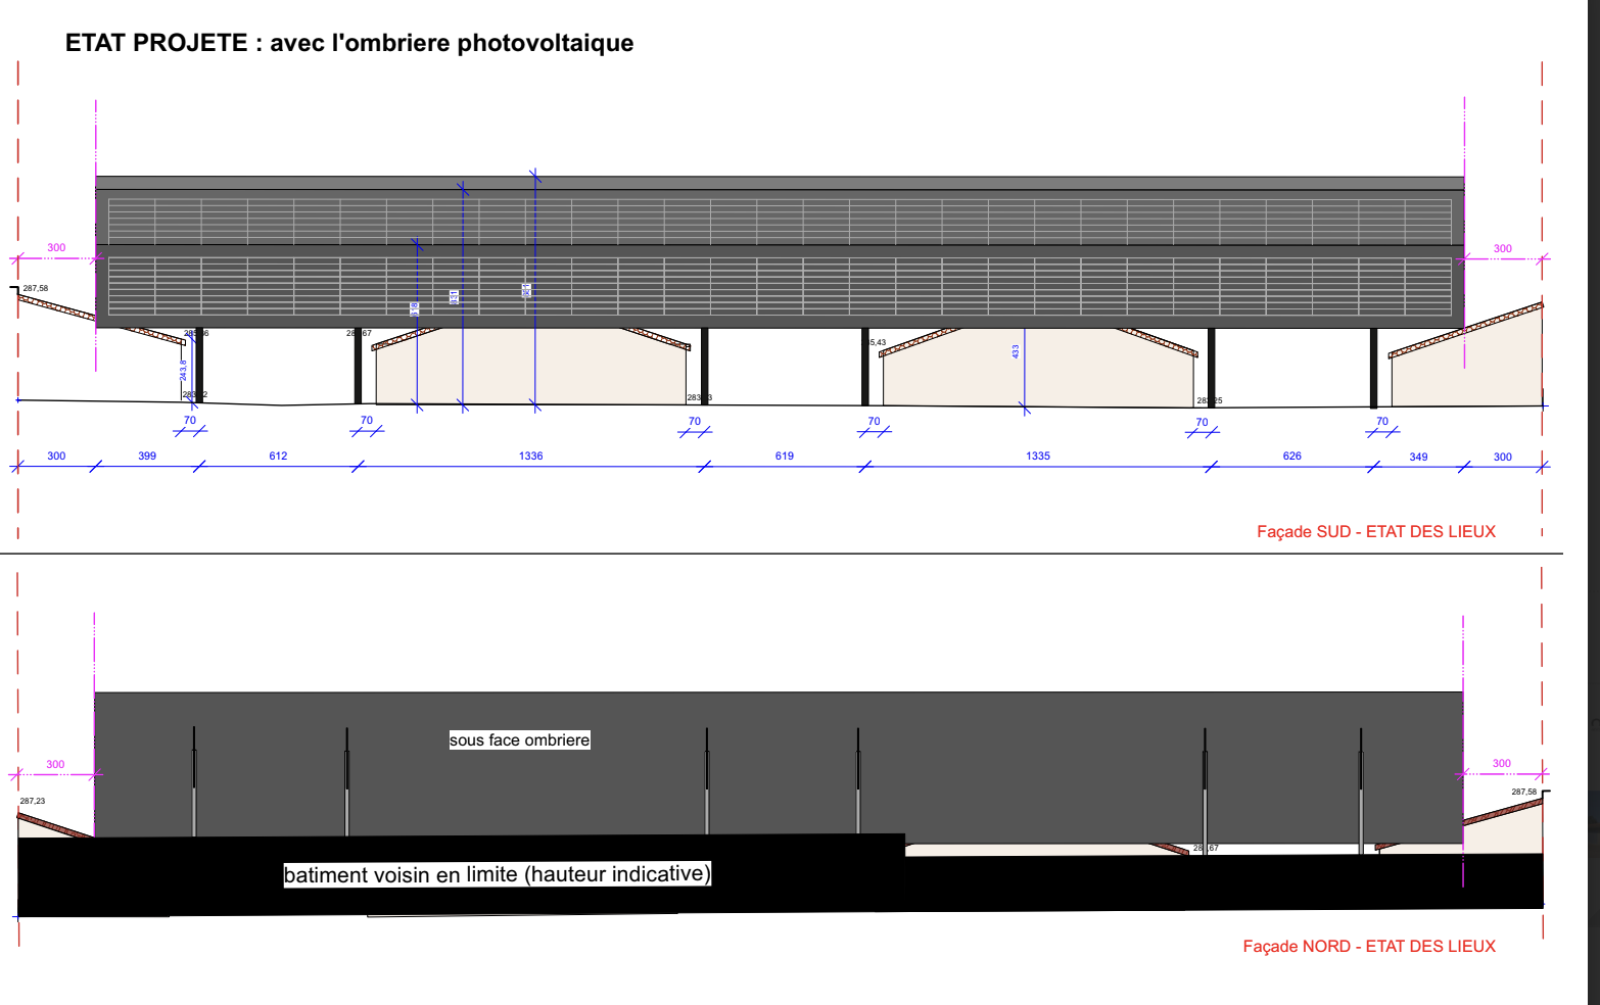The height and width of the screenshot is (1005, 1600).
Task: Click the 285,43 elevation label
Action: pos(875,343)
